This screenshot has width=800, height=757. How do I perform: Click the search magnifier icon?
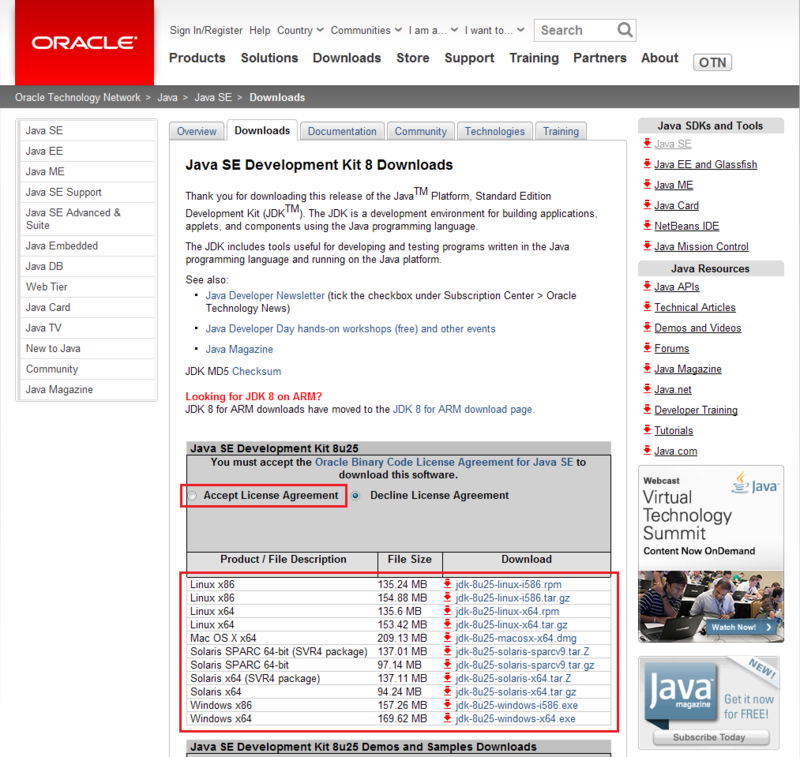[624, 30]
